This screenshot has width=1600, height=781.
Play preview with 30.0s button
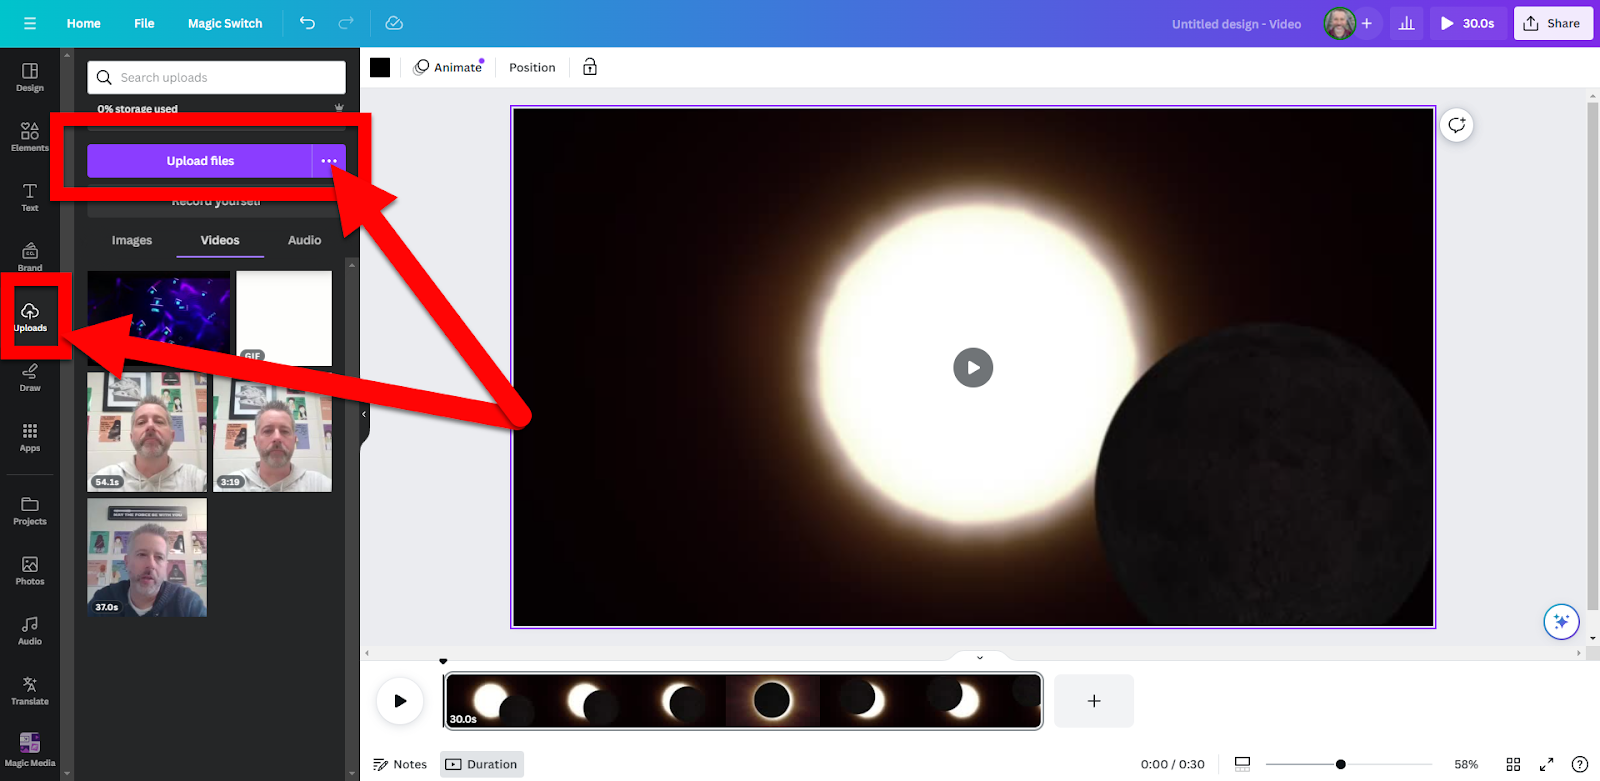coord(1467,23)
